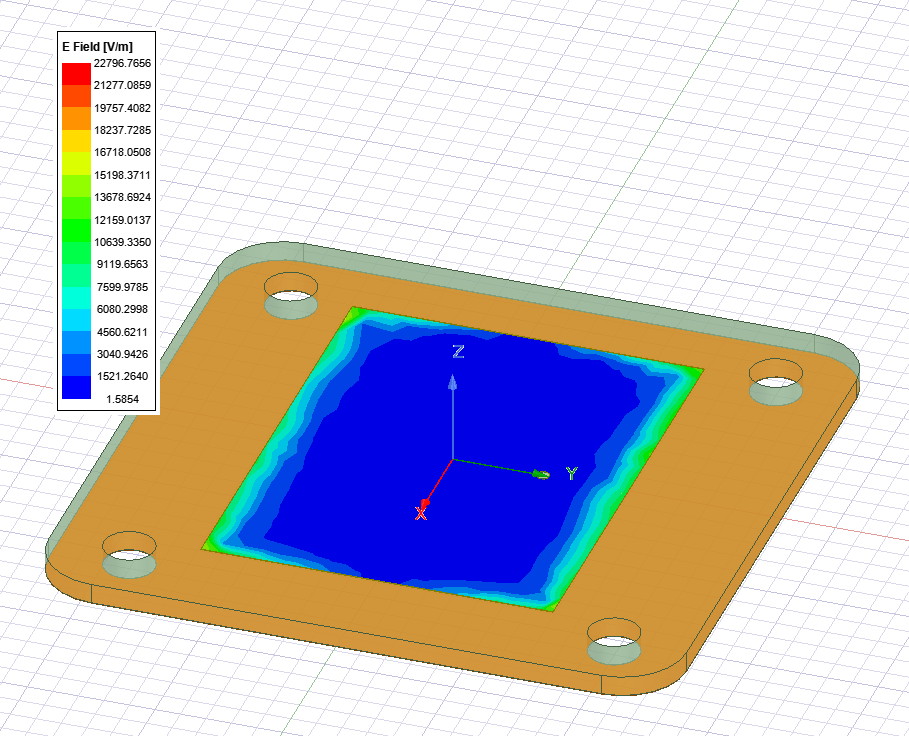Click the Y axis label

point(571,473)
